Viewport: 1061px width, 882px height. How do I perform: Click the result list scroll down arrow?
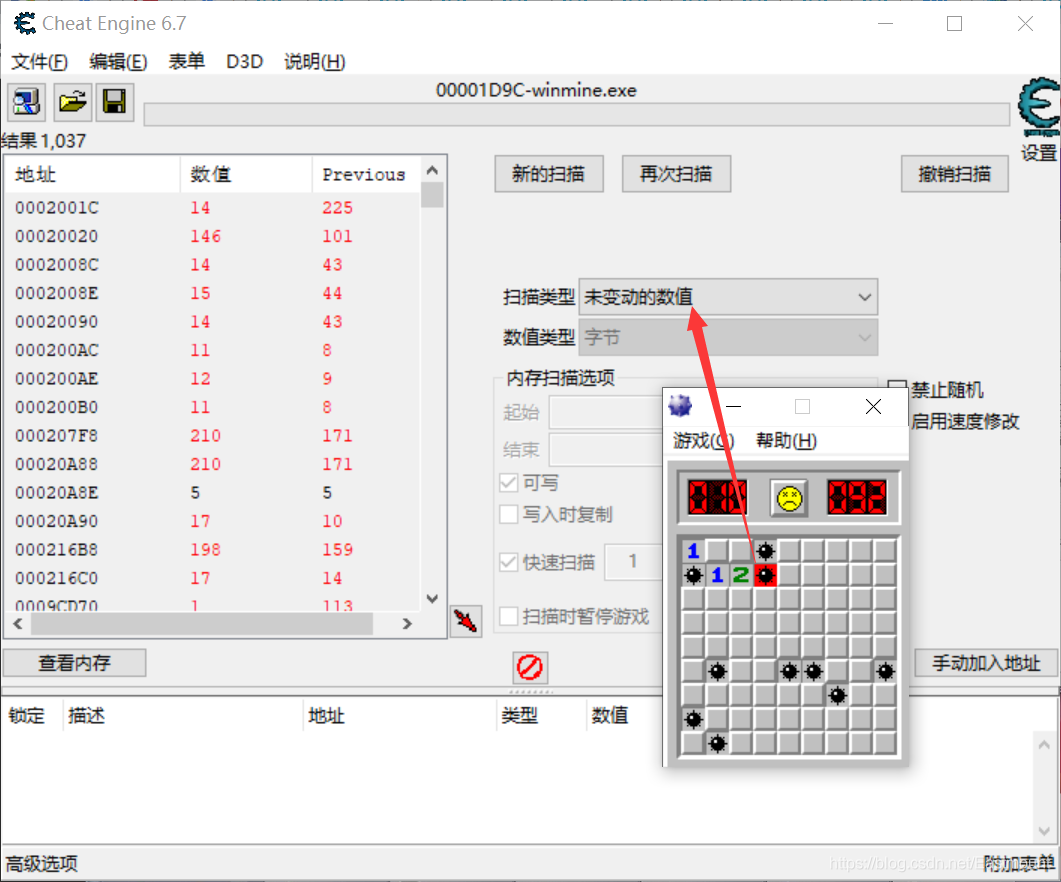(432, 598)
